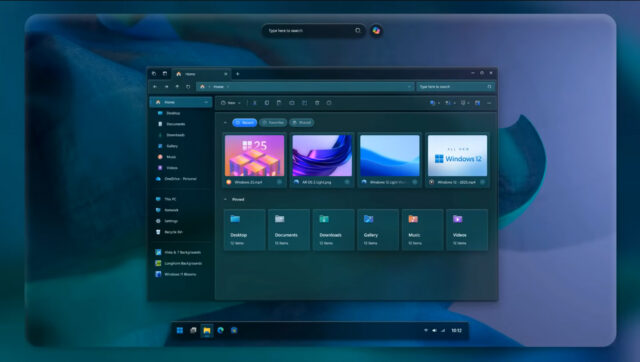Open the Edge browser from taskbar
Screen dimensions: 640x362
pos(220,330)
